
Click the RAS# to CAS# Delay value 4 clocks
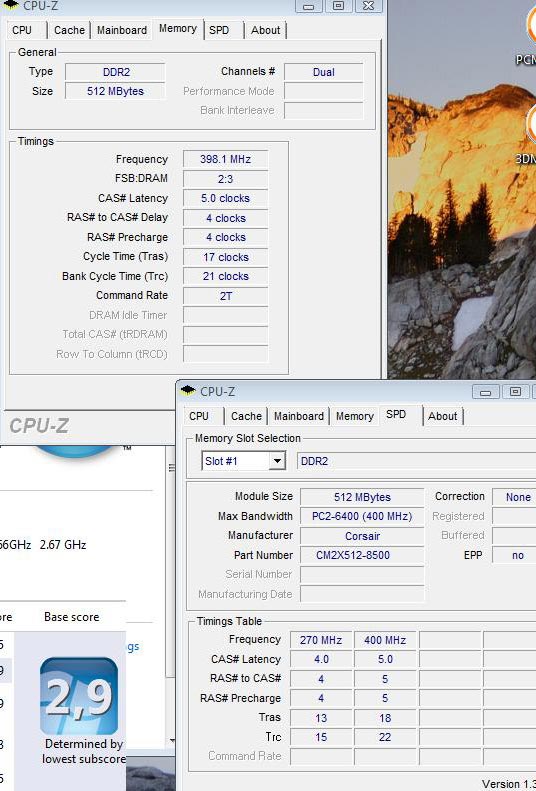pyautogui.click(x=225, y=218)
